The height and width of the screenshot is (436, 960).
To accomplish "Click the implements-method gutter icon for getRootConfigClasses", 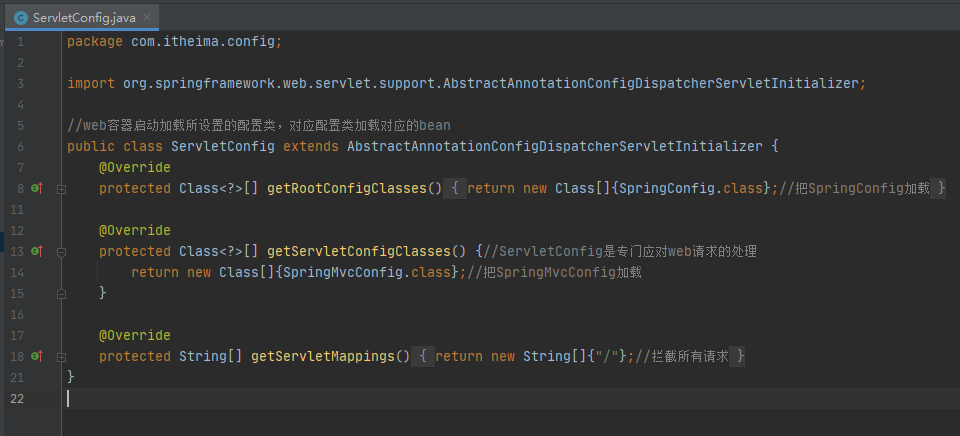I will point(37,188).
